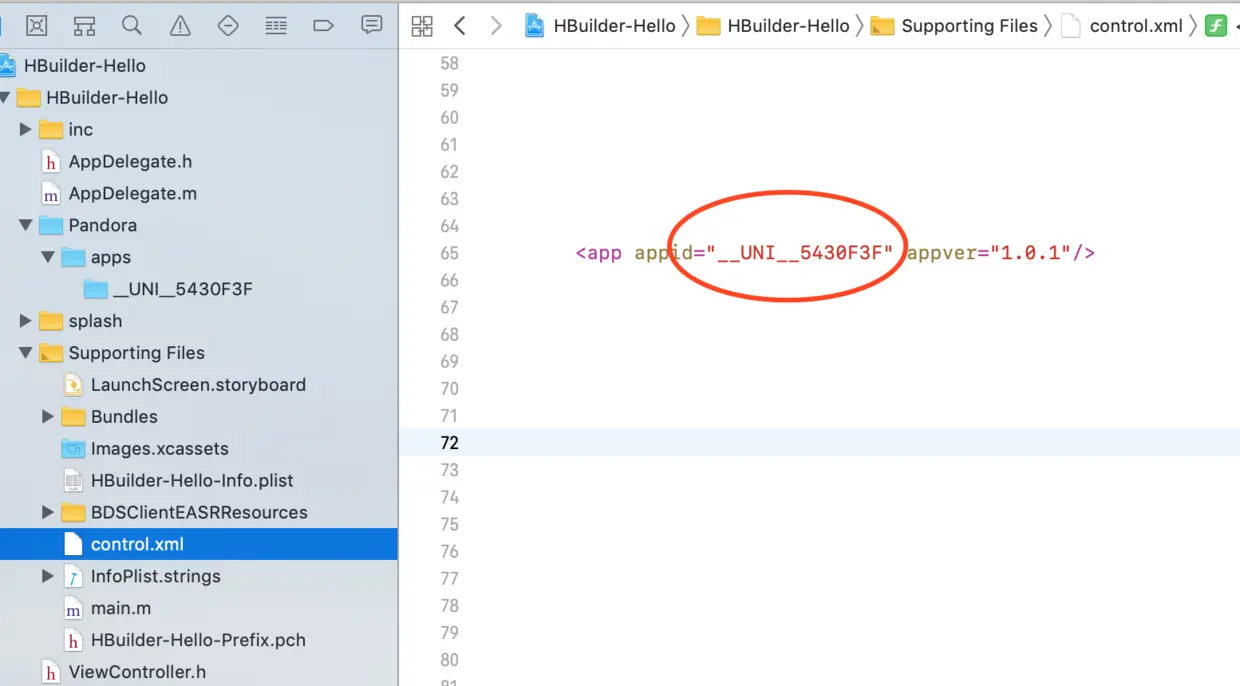Viewport: 1240px width, 686px height.
Task: Open the breakpoint navigator icon
Action: (324, 25)
